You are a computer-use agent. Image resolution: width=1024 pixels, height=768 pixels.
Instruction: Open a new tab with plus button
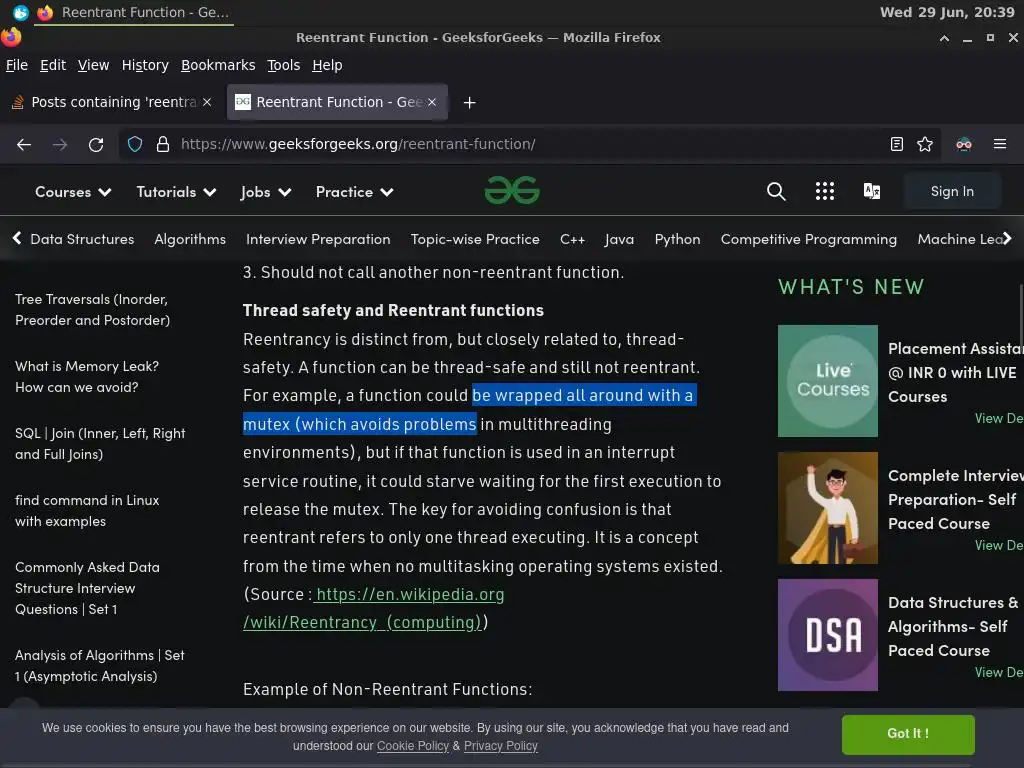pos(470,103)
